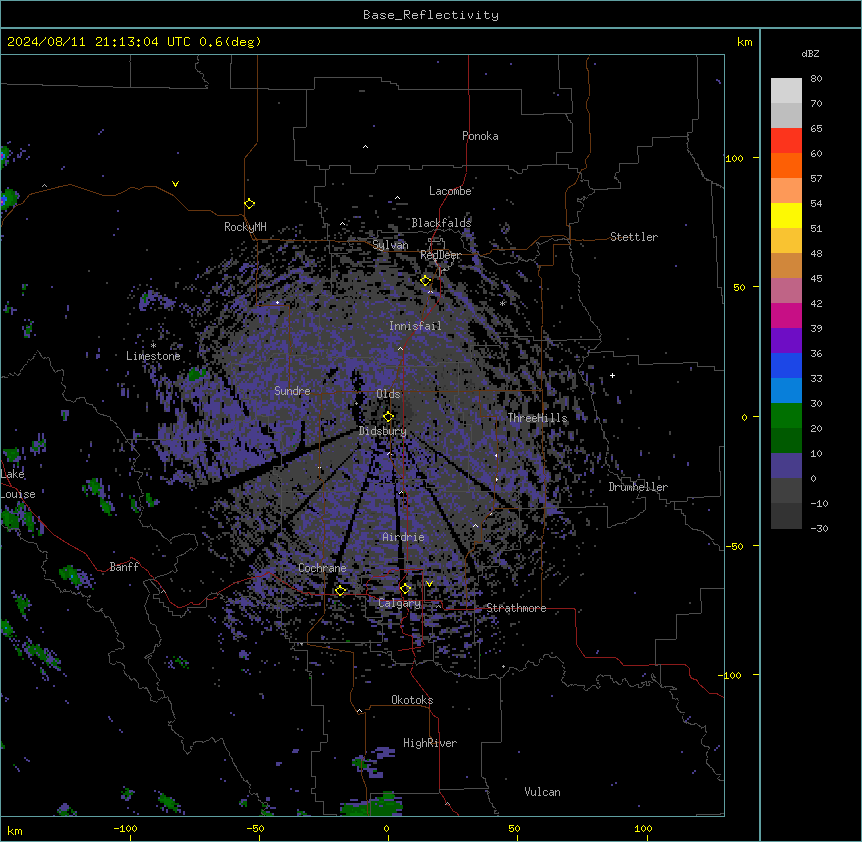
Task: Click the white plus marker north of Drumheller
Action: [612, 375]
